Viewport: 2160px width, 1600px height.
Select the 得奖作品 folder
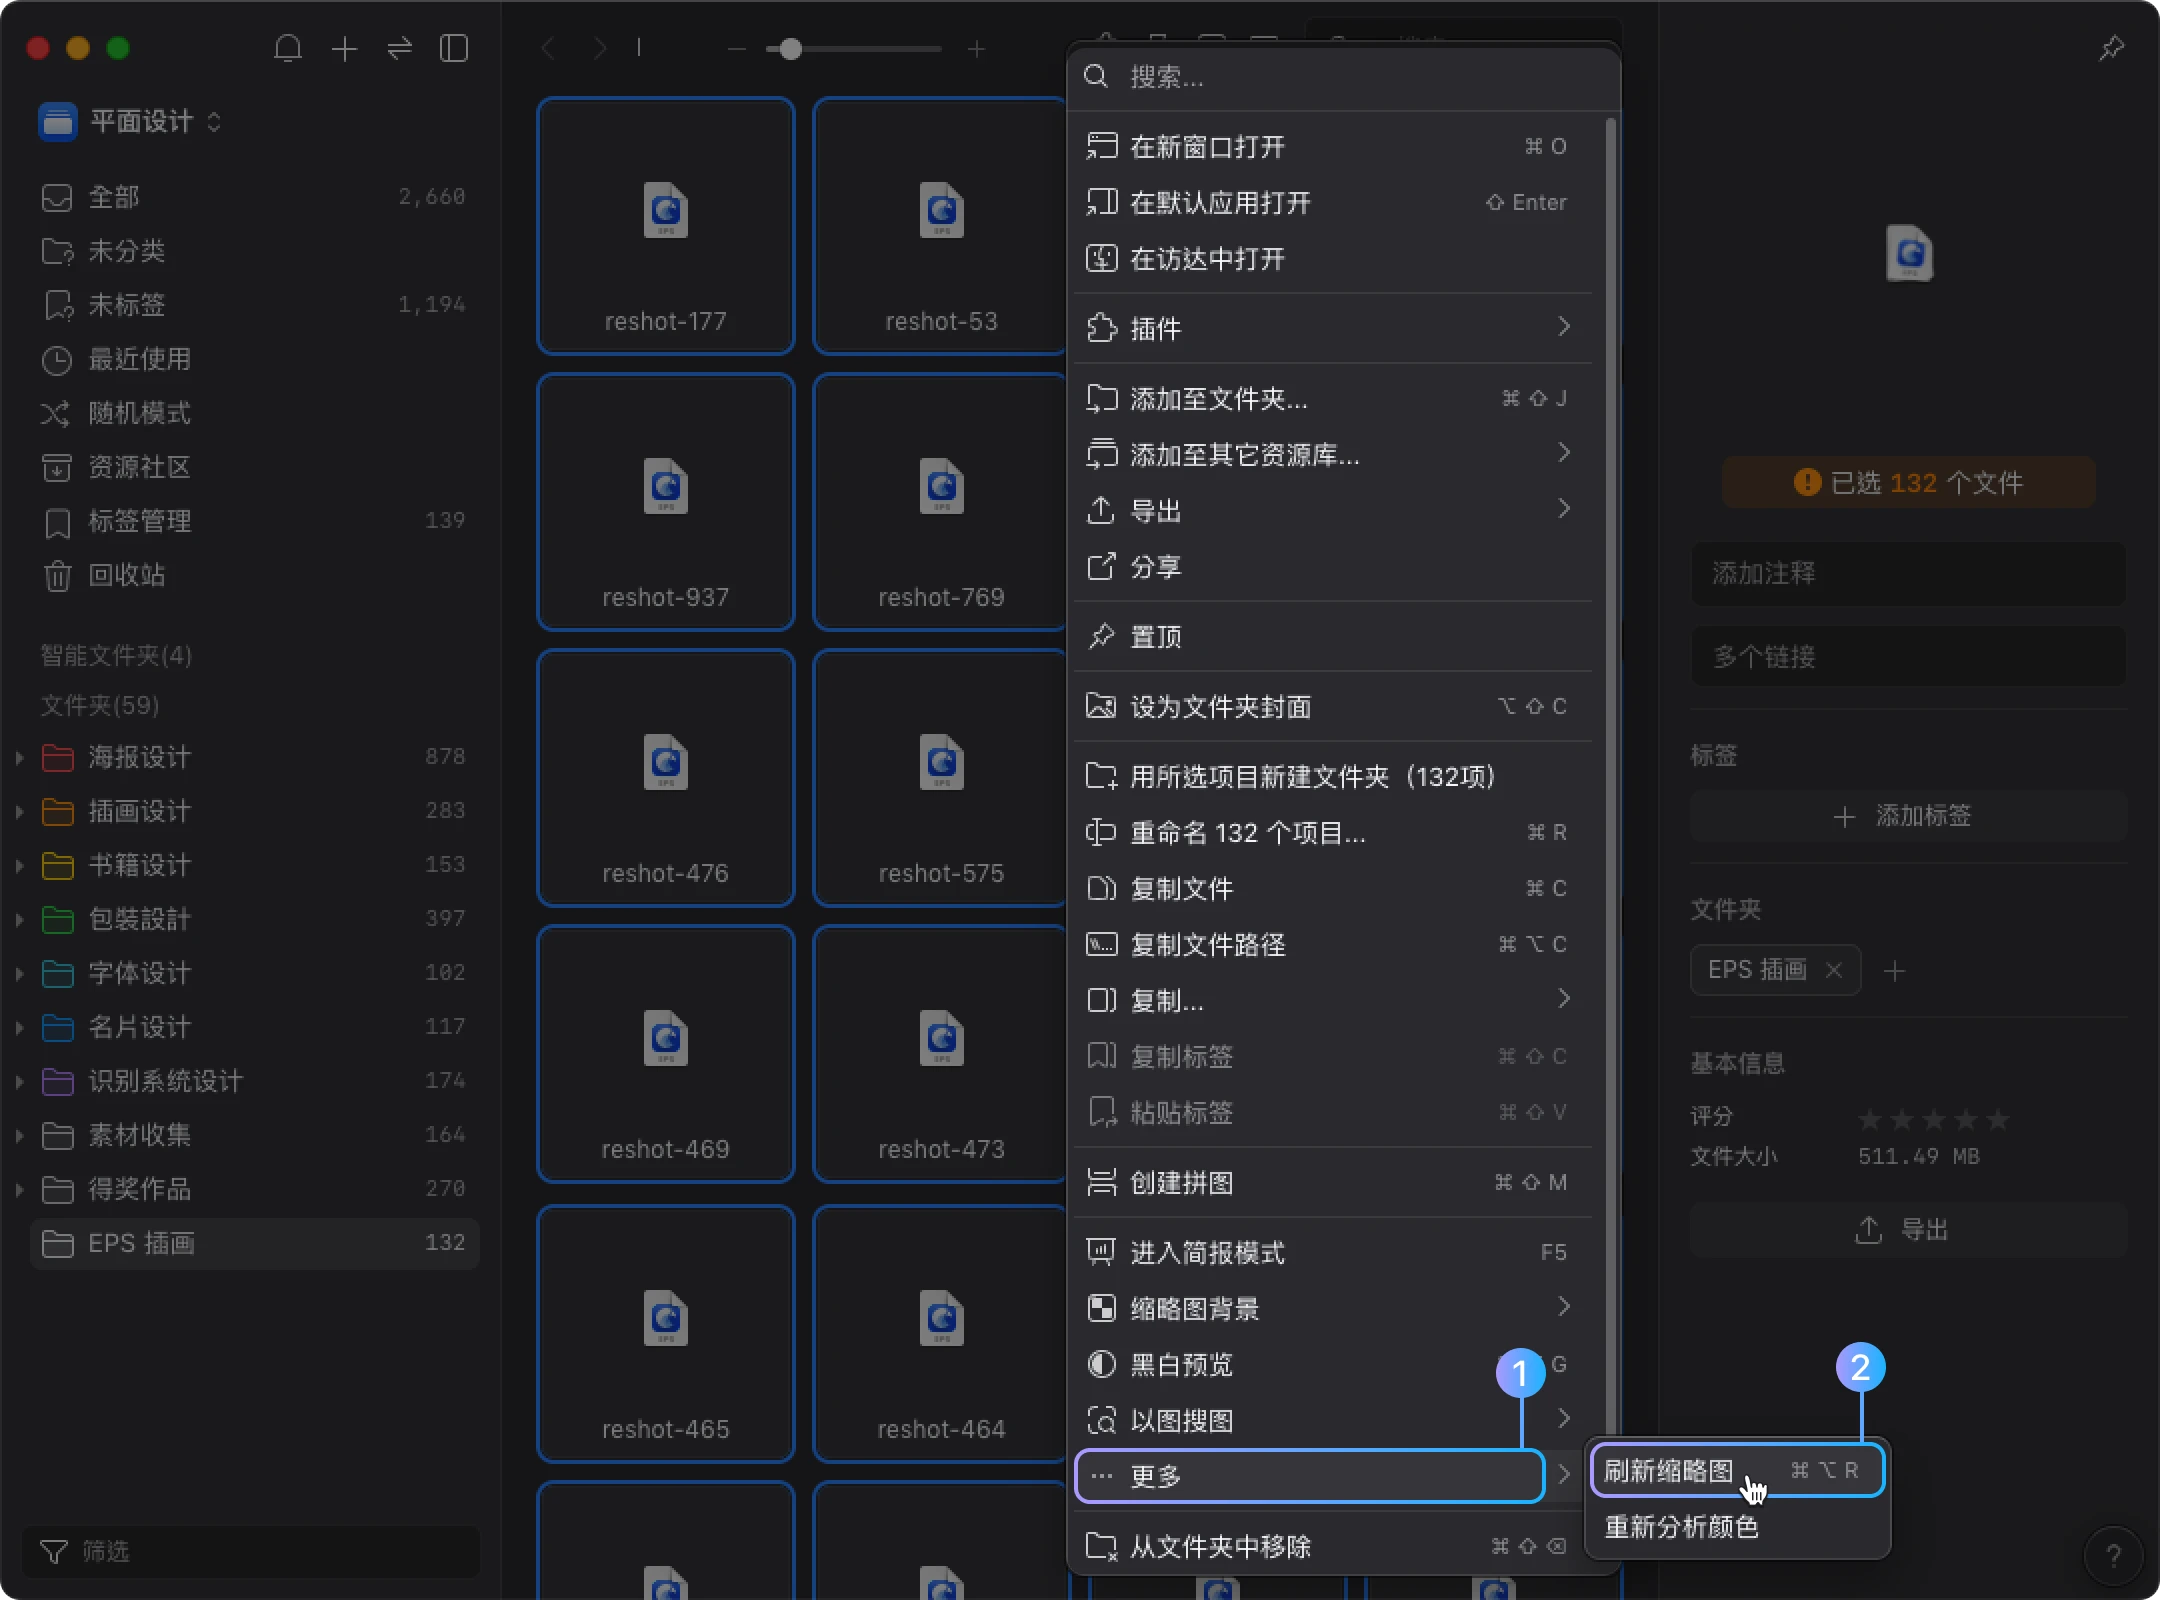click(254, 1189)
